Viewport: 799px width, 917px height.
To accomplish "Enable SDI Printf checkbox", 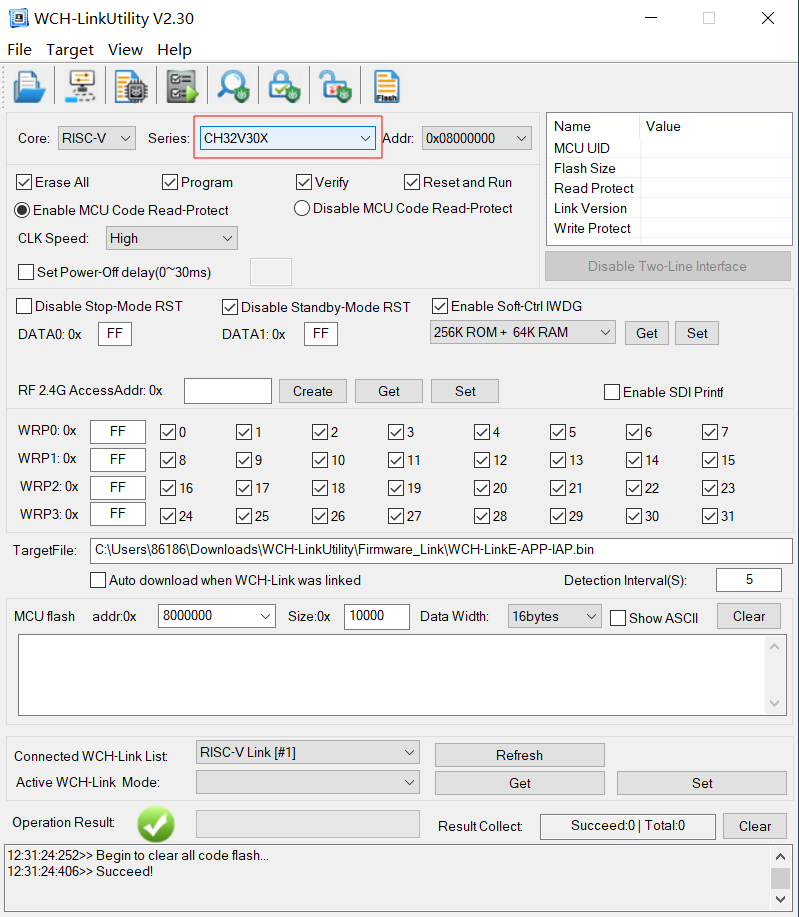I will [612, 392].
